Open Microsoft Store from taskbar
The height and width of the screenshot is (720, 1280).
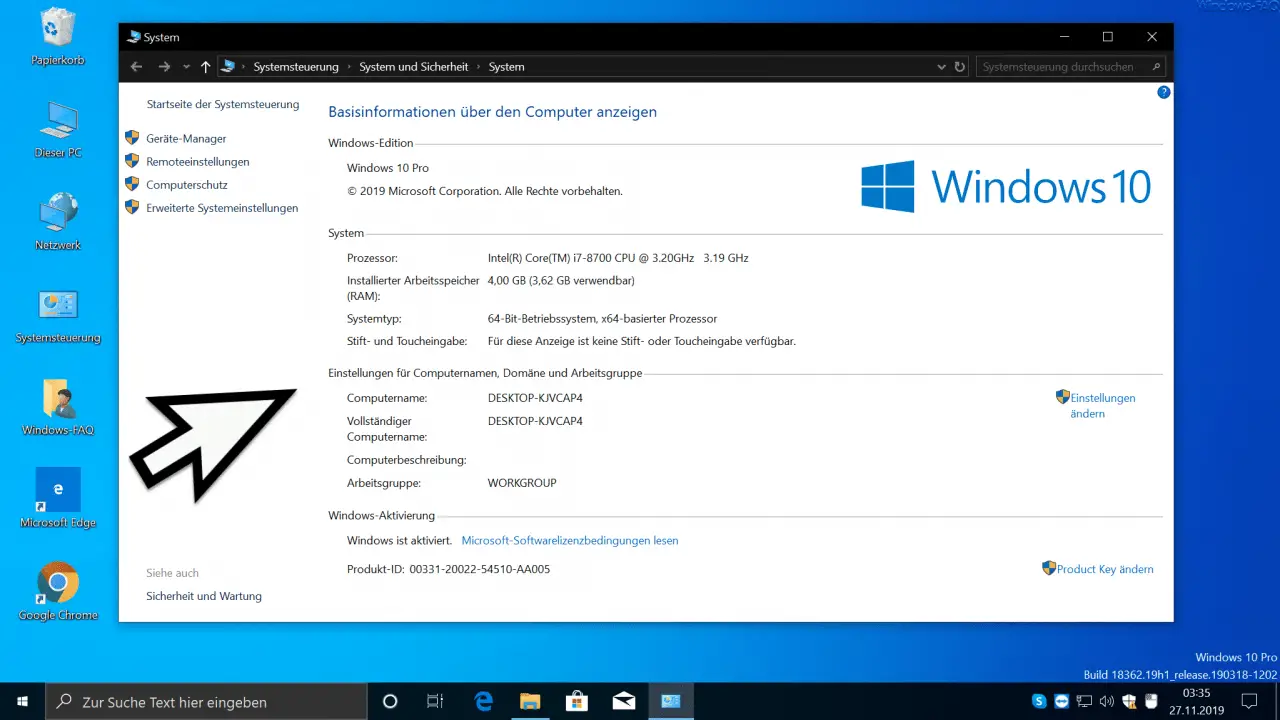pyautogui.click(x=577, y=701)
